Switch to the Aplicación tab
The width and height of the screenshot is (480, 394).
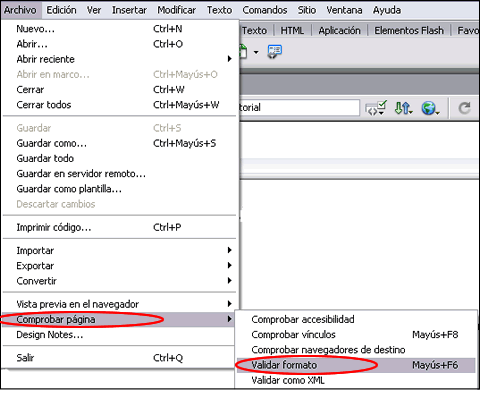(x=339, y=31)
